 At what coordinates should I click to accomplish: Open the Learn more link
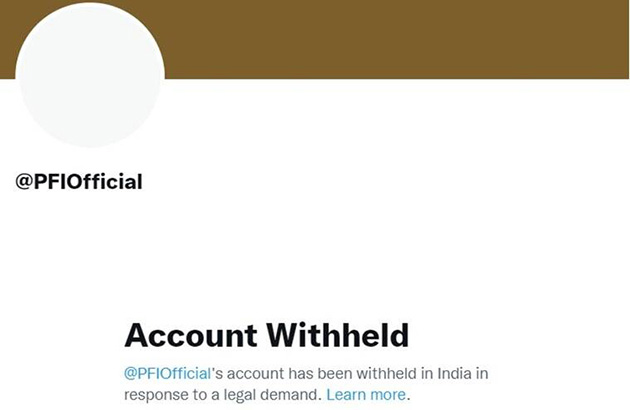[x=366, y=395]
